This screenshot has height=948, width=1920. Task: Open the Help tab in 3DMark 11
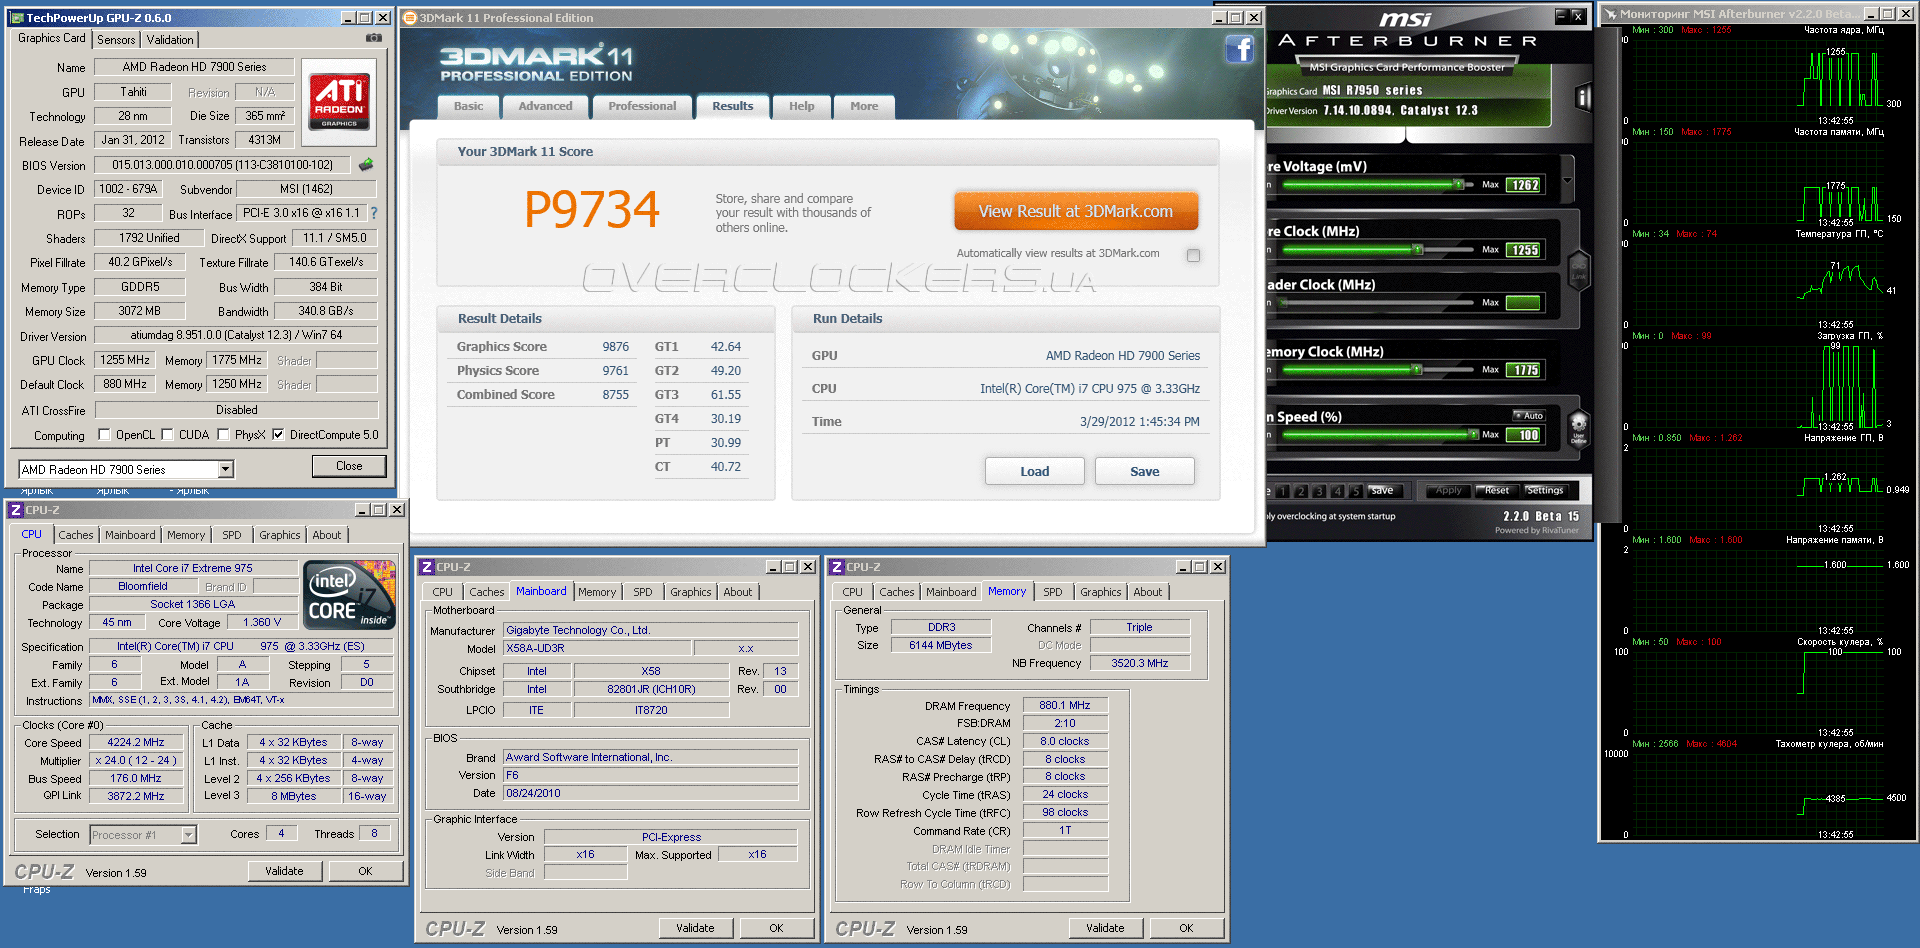pyautogui.click(x=801, y=107)
